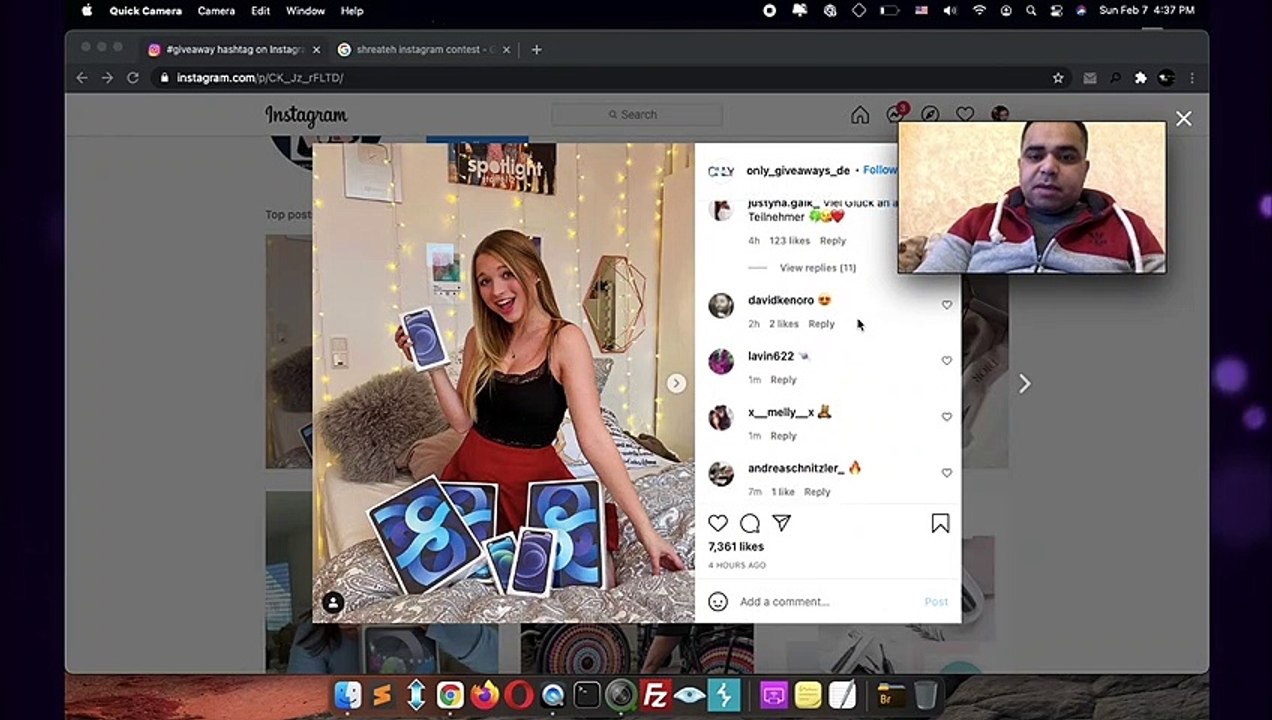
Task: Like davidkenoro's comment
Action: 946,304
